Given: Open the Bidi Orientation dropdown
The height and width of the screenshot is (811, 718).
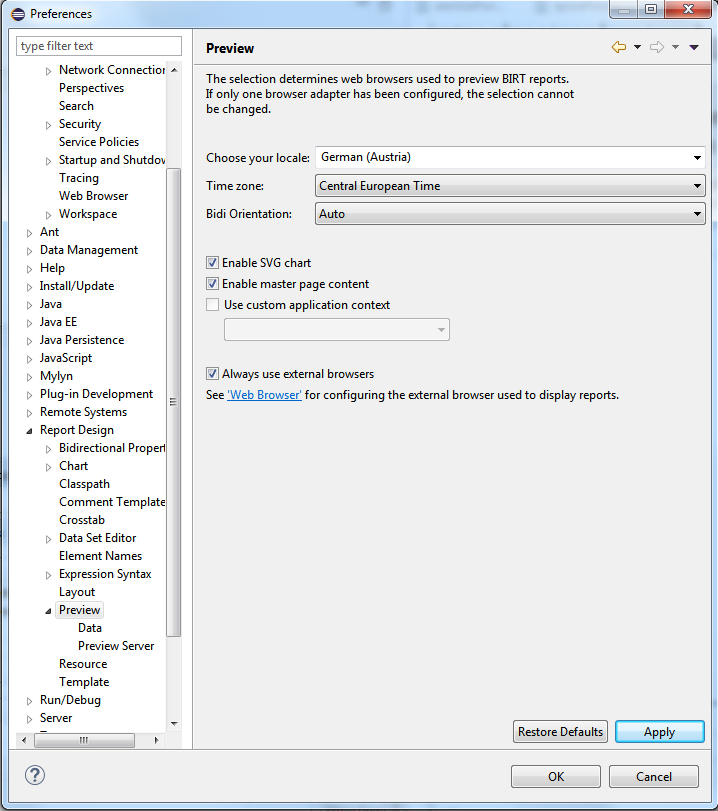Looking at the screenshot, I should pos(697,214).
